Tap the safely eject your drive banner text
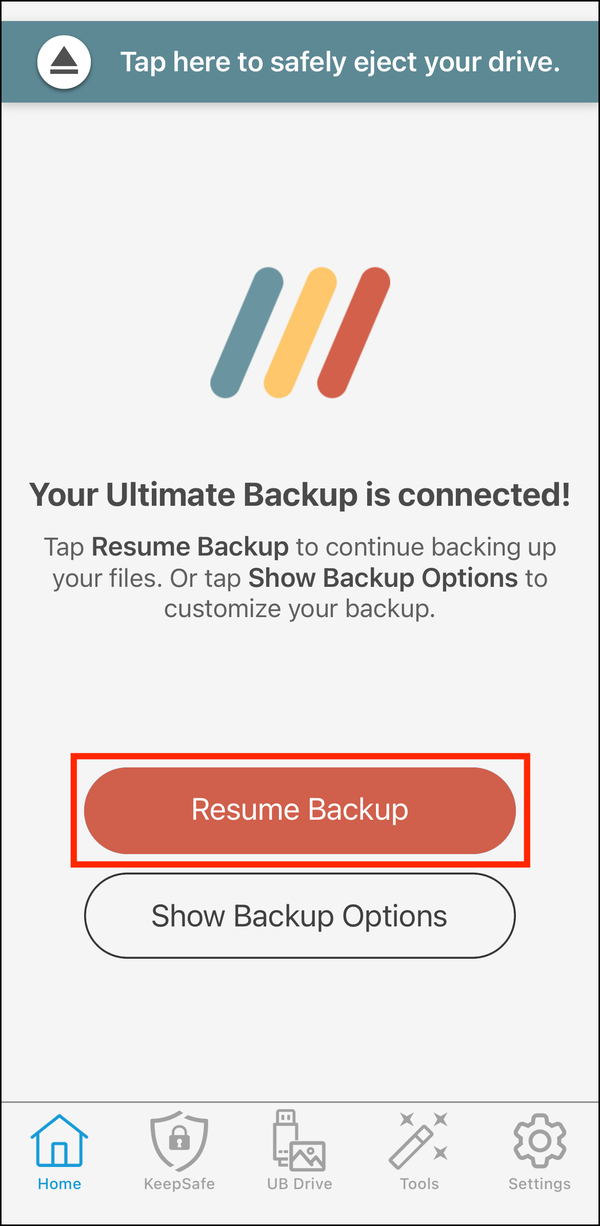 340,62
